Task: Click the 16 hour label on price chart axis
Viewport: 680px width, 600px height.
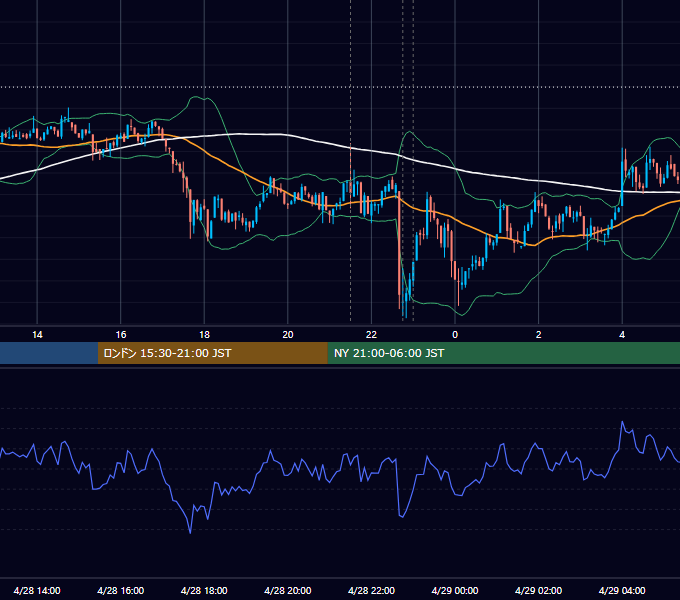Action: [x=121, y=335]
